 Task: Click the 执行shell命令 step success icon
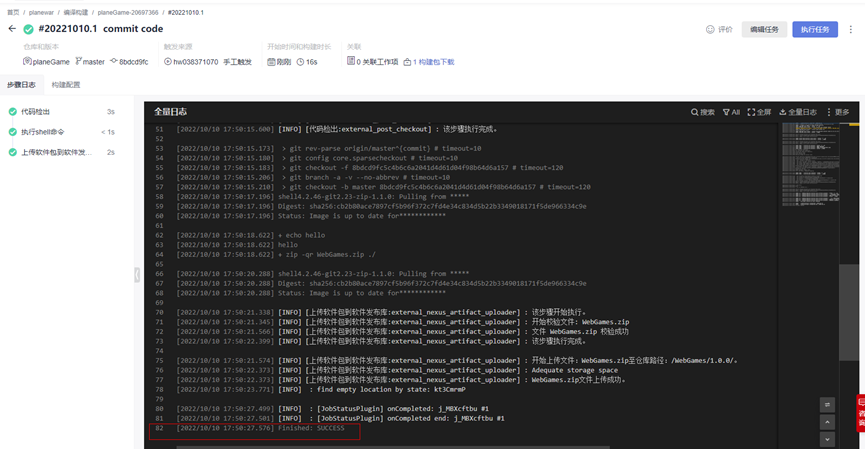coord(13,132)
